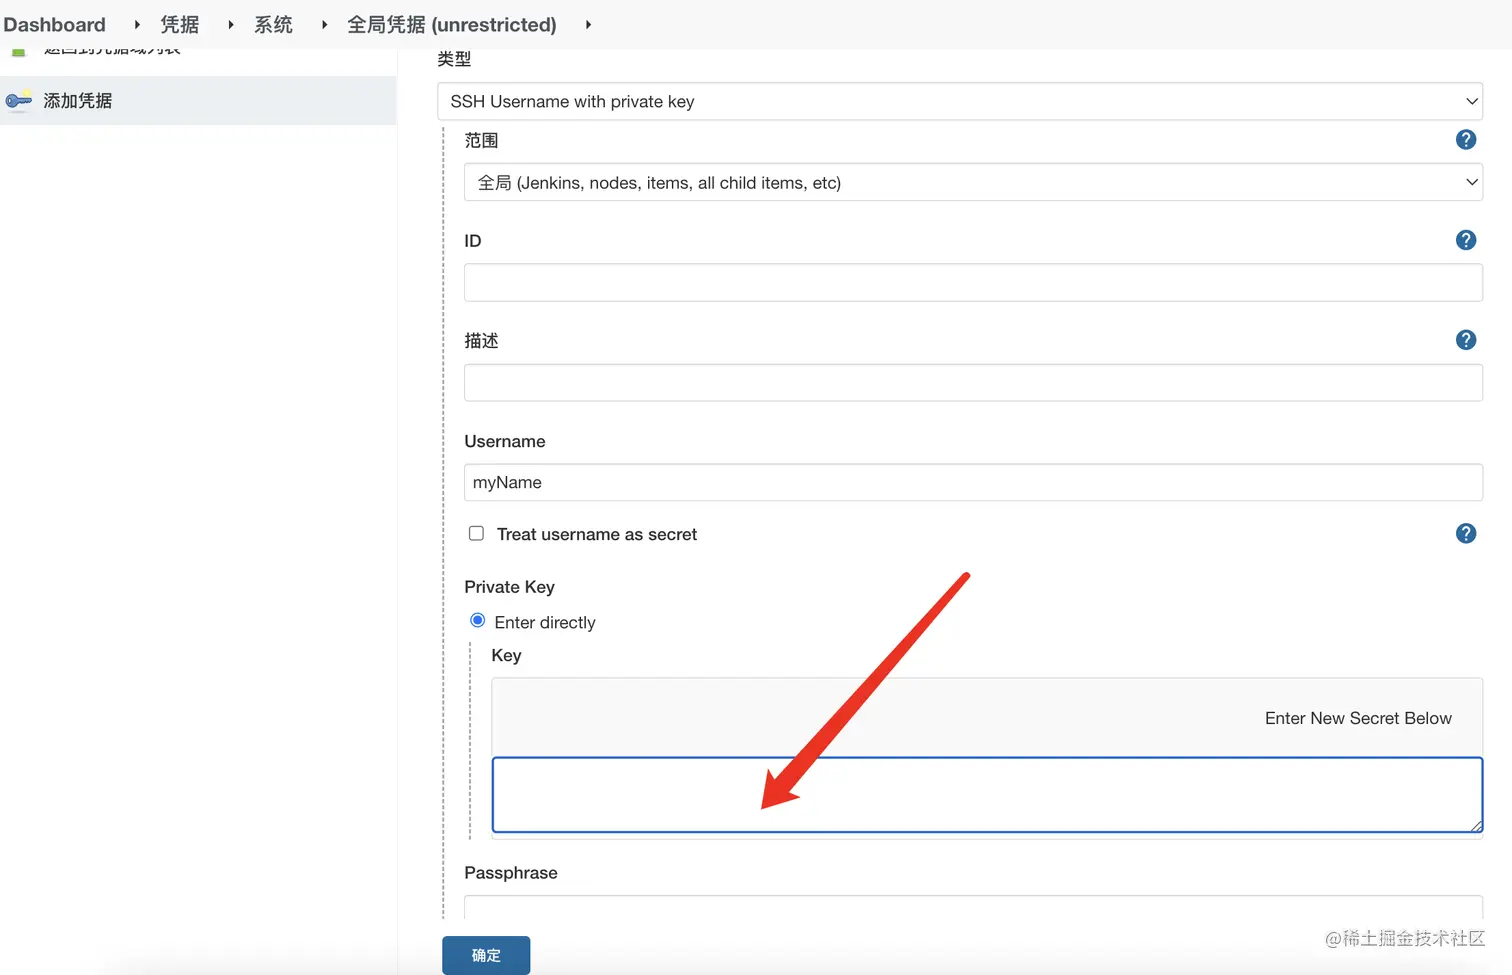Viewport: 1512px width, 975px height.
Task: Open help for Treat username as secret
Action: (1466, 534)
